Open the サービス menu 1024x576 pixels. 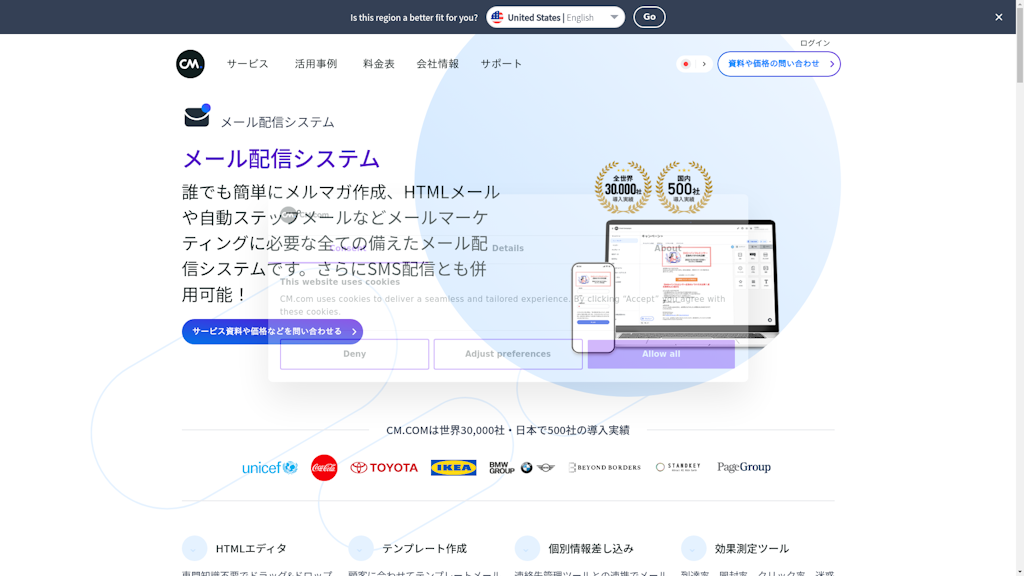pos(247,64)
